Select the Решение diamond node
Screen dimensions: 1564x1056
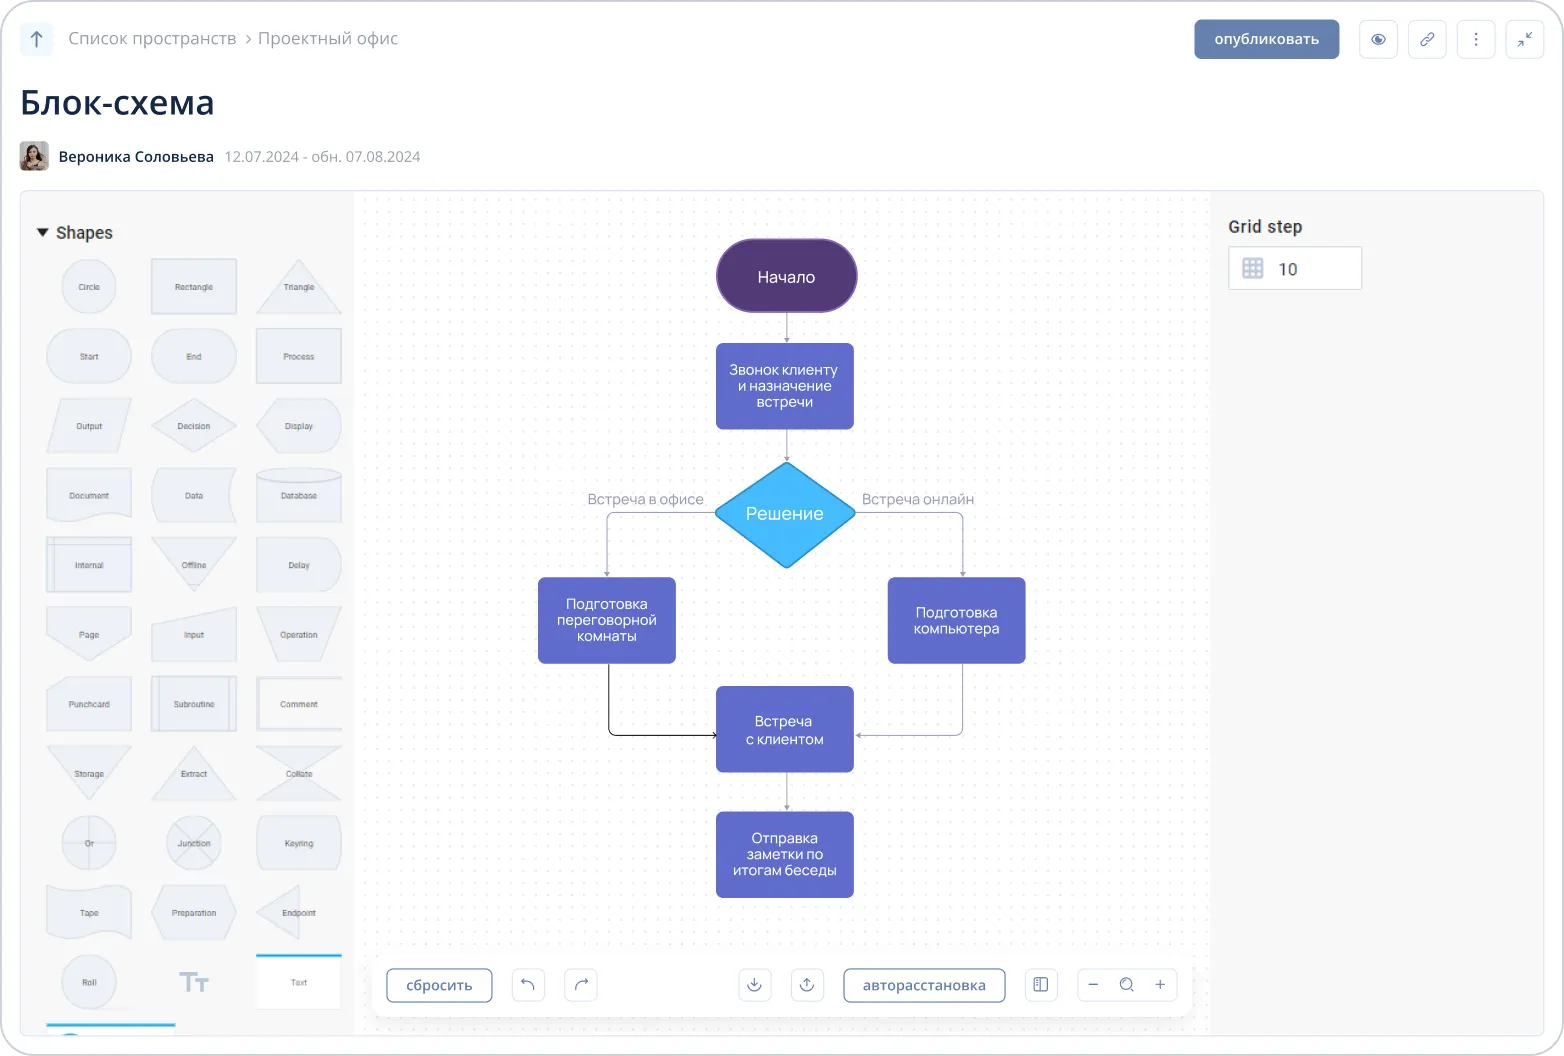coord(785,514)
